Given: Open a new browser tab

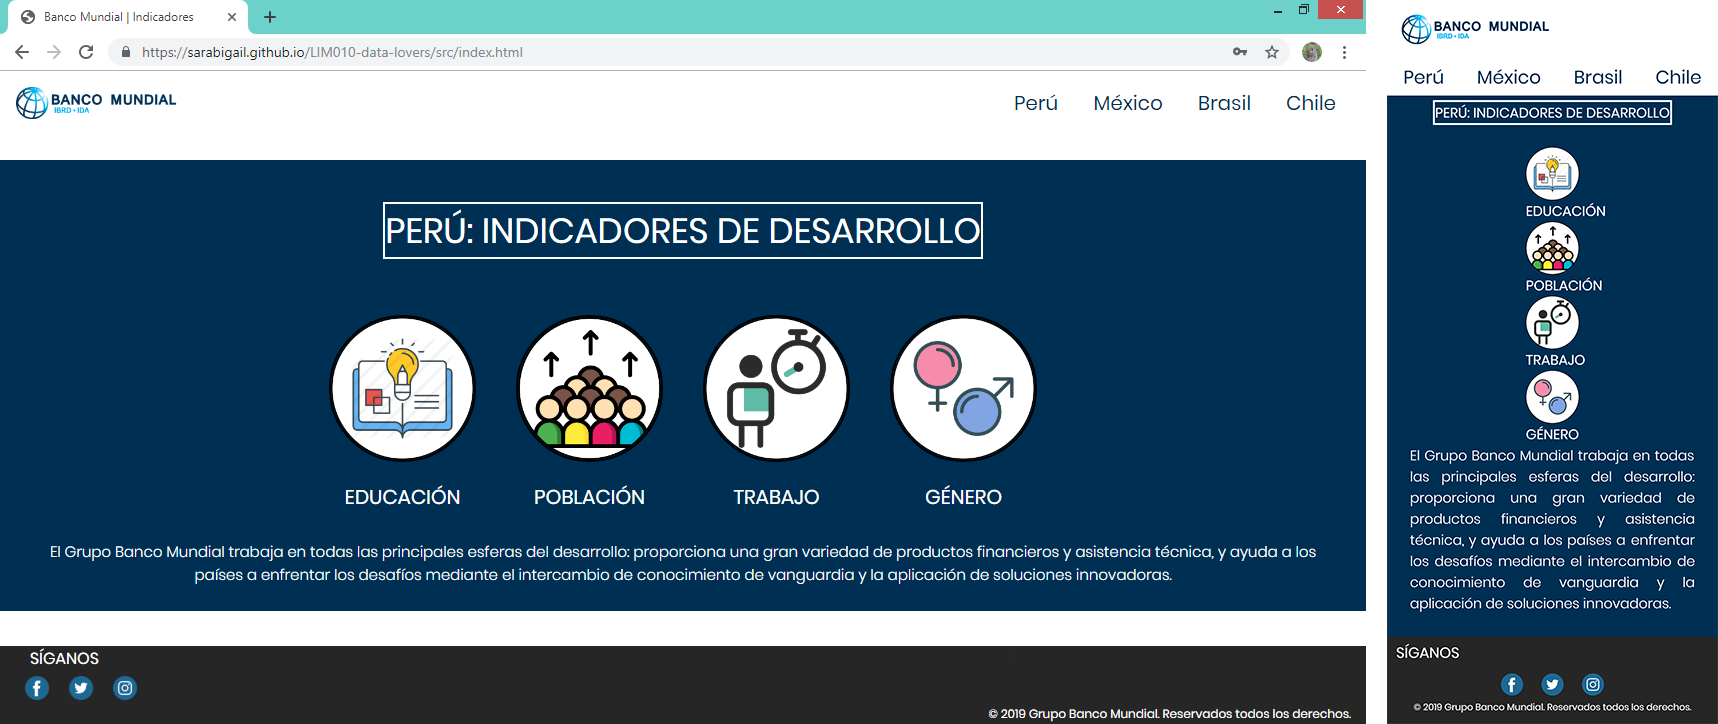Looking at the screenshot, I should (270, 17).
